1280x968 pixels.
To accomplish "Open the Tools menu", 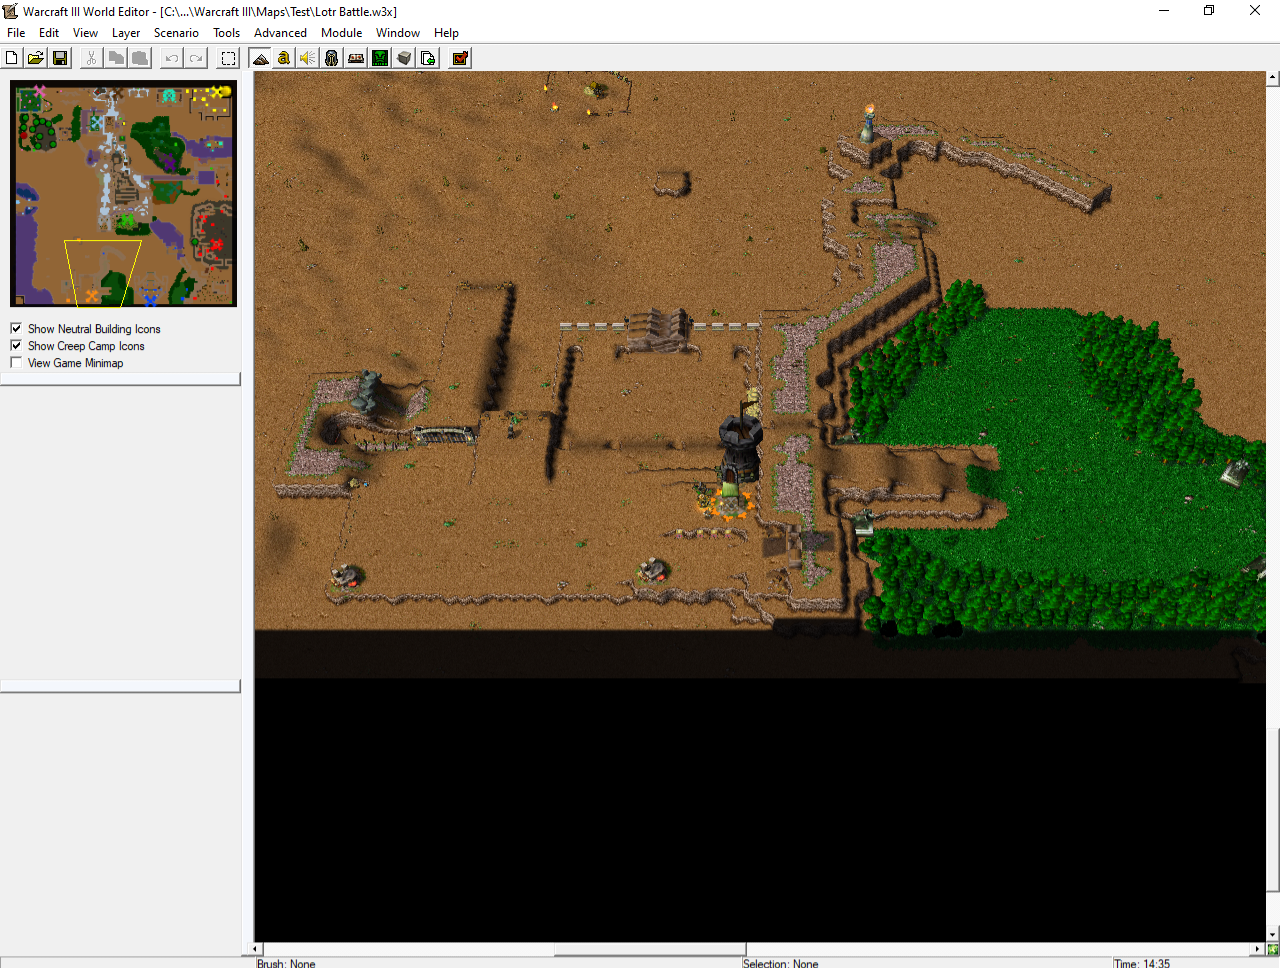I will point(227,33).
